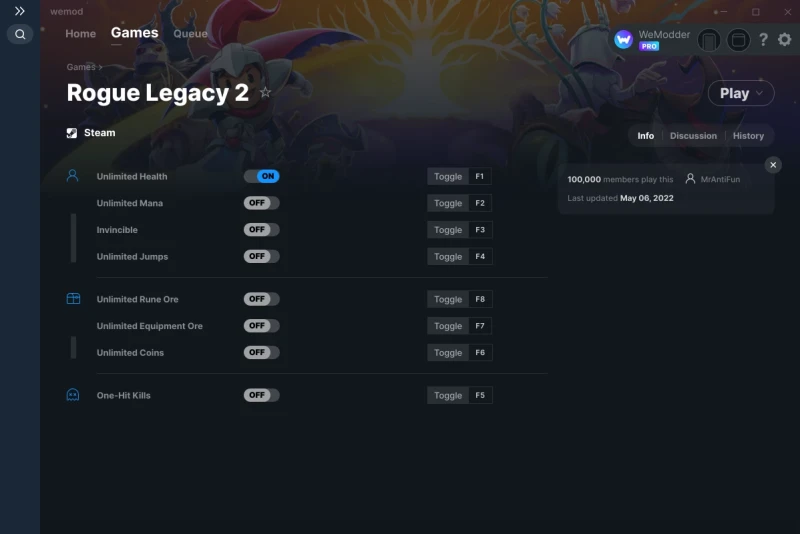Screen dimensions: 800x534
Task: Open the help question mark icon
Action: [x=763, y=40]
